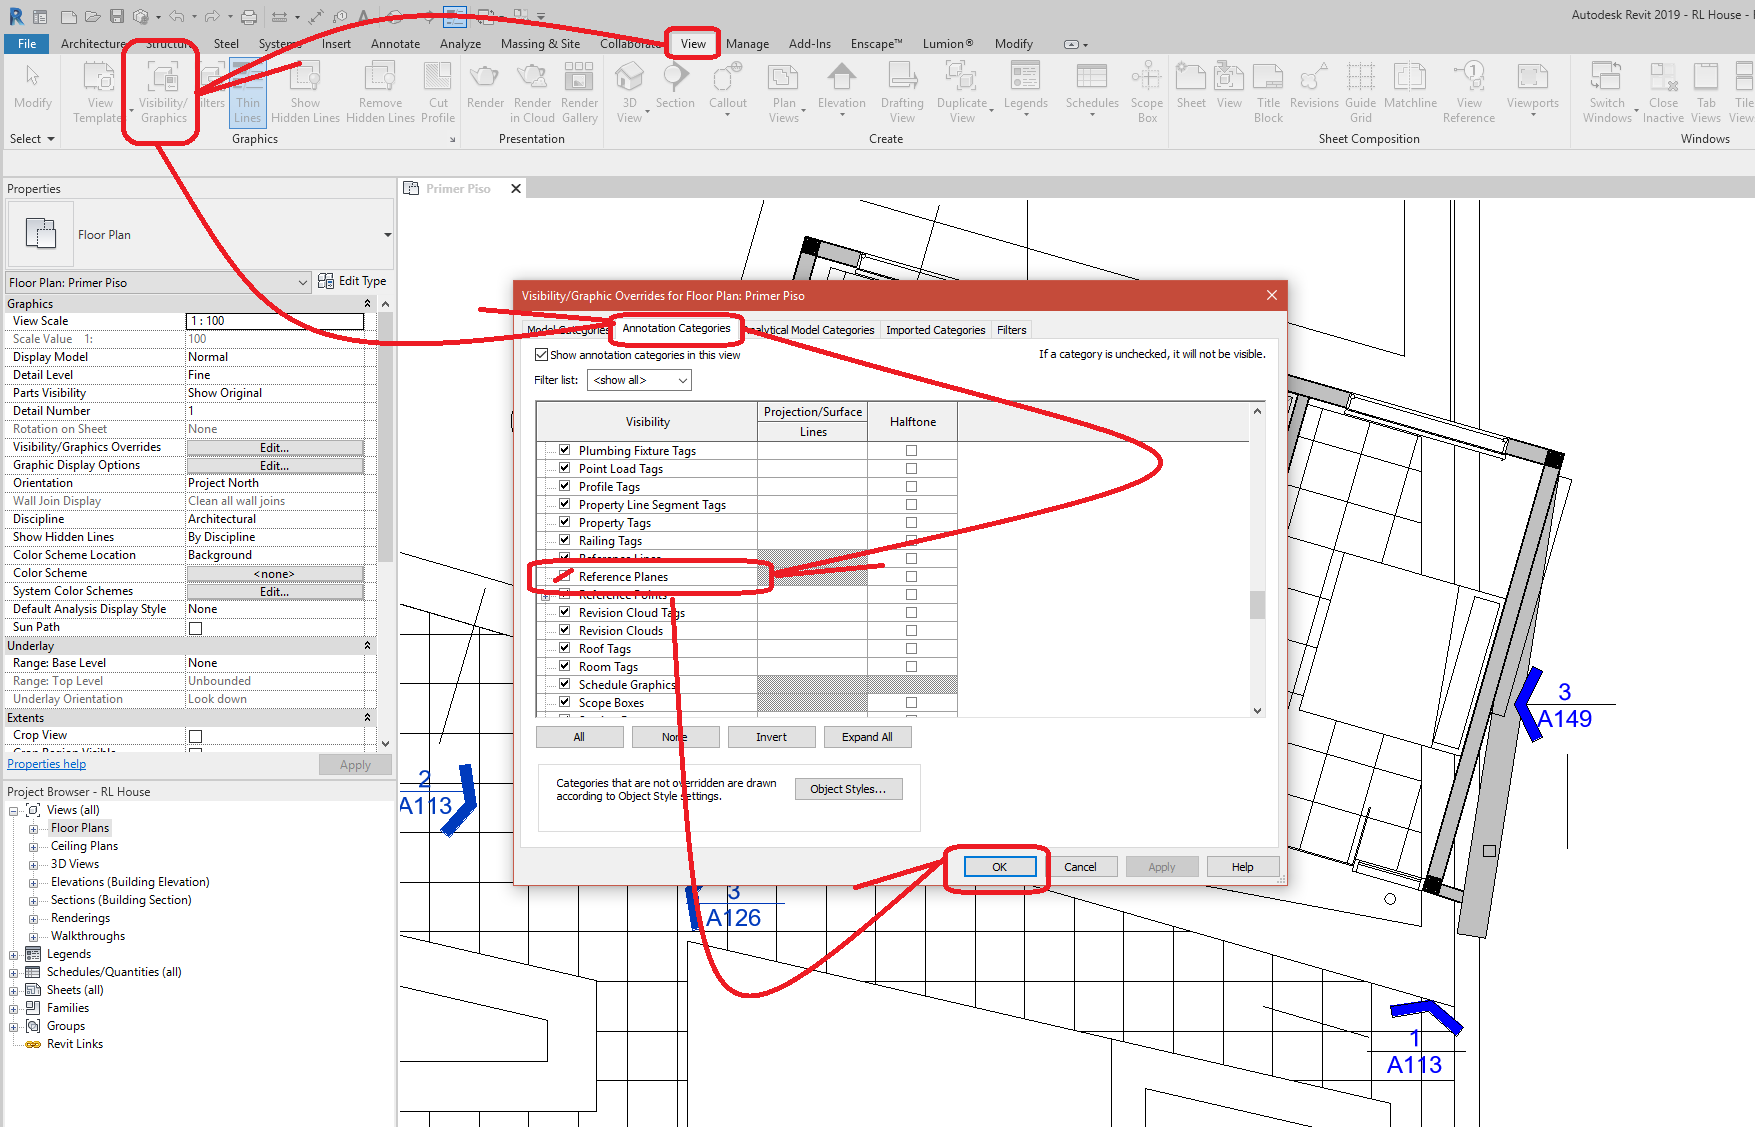Open Object Styles settings

848,789
